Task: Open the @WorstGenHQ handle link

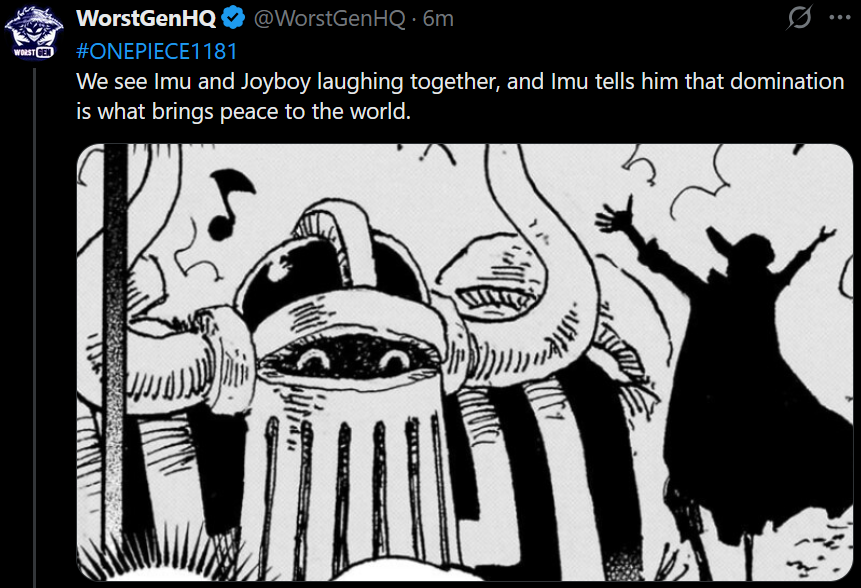Action: (329, 19)
